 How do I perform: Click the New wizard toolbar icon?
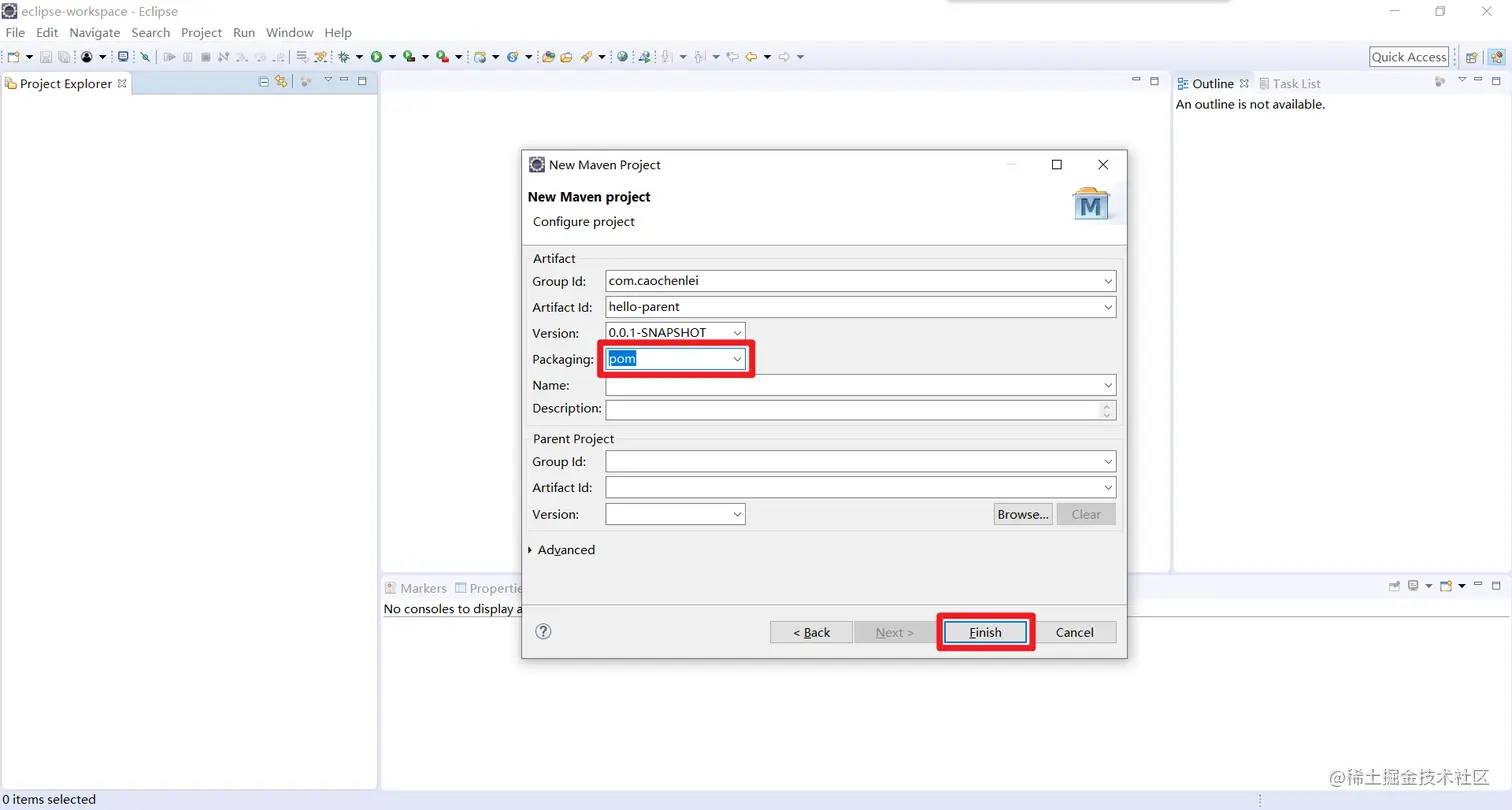tap(13, 57)
